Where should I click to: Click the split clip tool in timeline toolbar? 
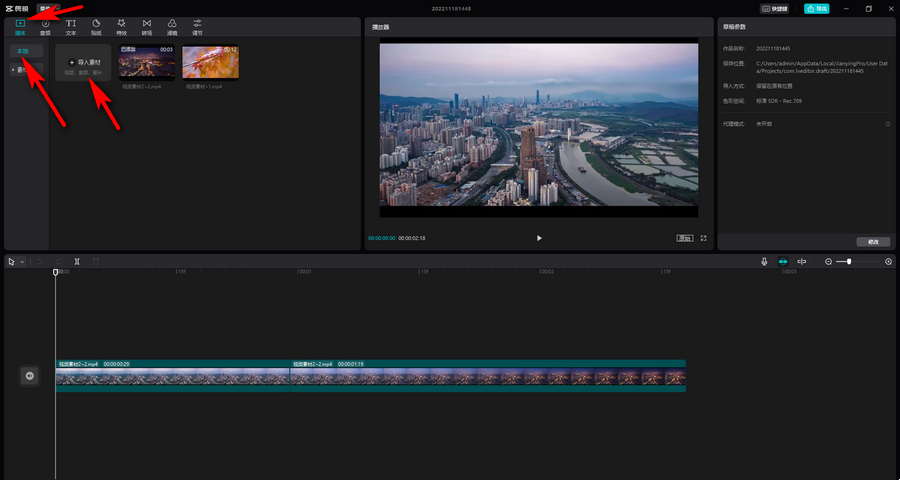coord(77,261)
